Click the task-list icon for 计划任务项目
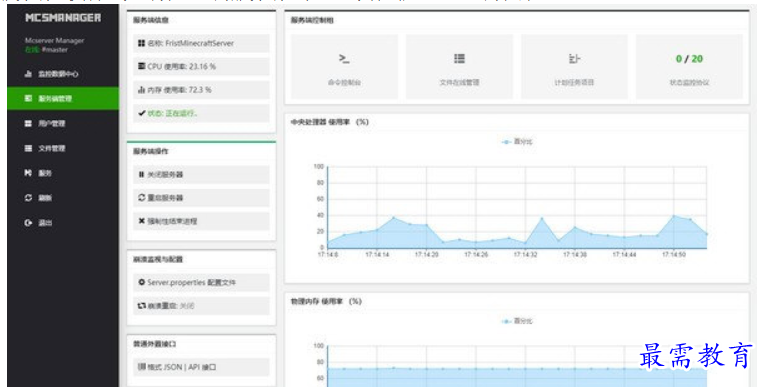 [x=574, y=59]
